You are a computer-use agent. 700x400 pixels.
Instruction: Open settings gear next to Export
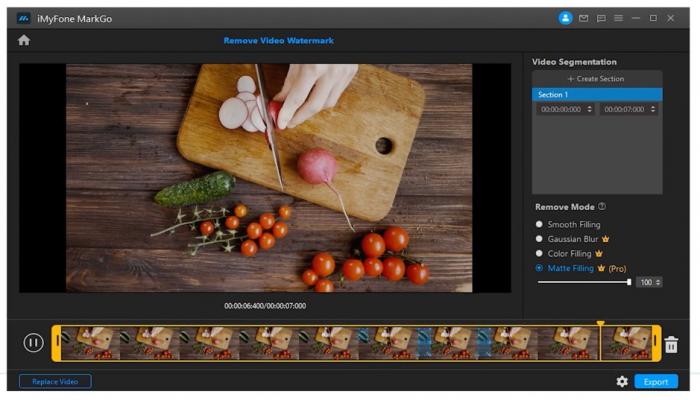[622, 382]
